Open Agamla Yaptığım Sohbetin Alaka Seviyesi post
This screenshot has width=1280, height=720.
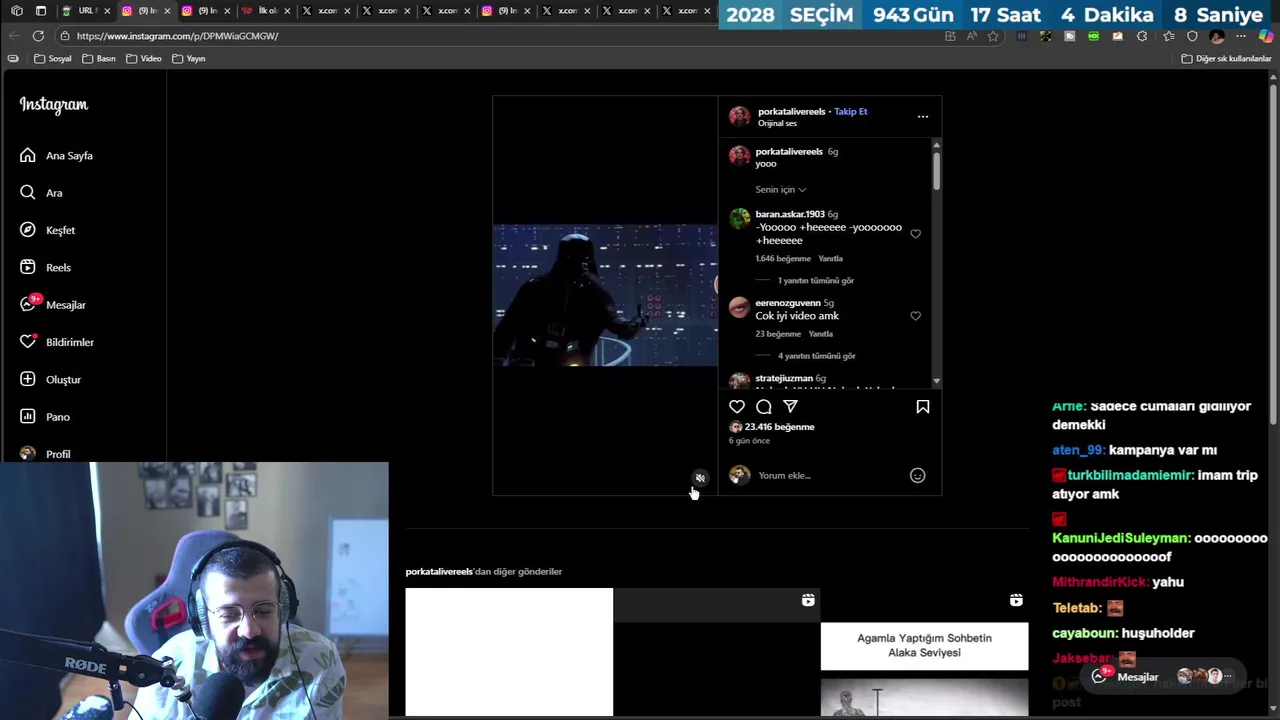924,652
